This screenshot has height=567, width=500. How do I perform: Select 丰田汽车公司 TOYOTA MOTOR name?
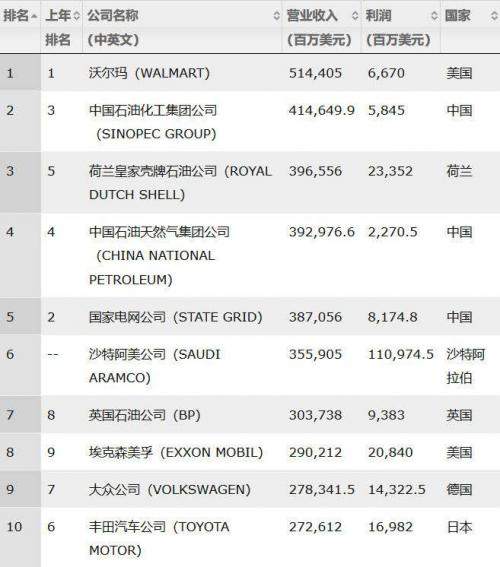159,538
